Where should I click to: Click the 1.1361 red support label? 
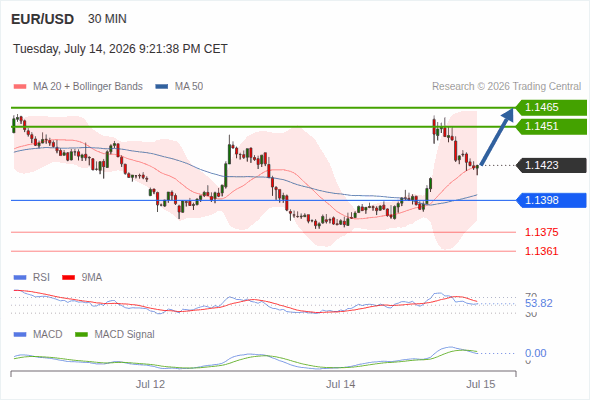pyautogui.click(x=541, y=251)
